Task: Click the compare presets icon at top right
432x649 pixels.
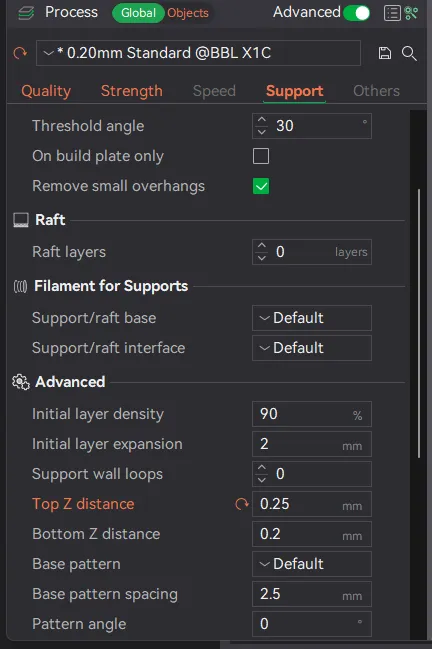Action: [411, 13]
